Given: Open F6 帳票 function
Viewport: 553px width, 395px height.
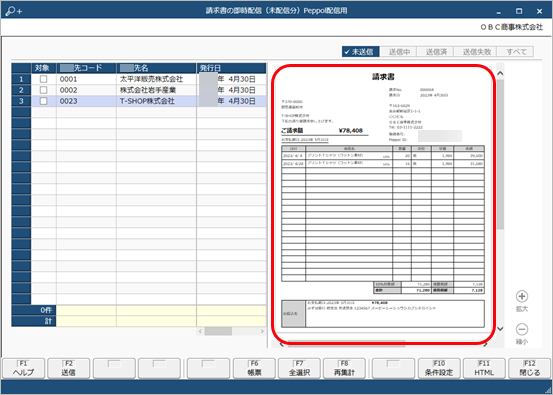Looking at the screenshot, I should tap(254, 368).
